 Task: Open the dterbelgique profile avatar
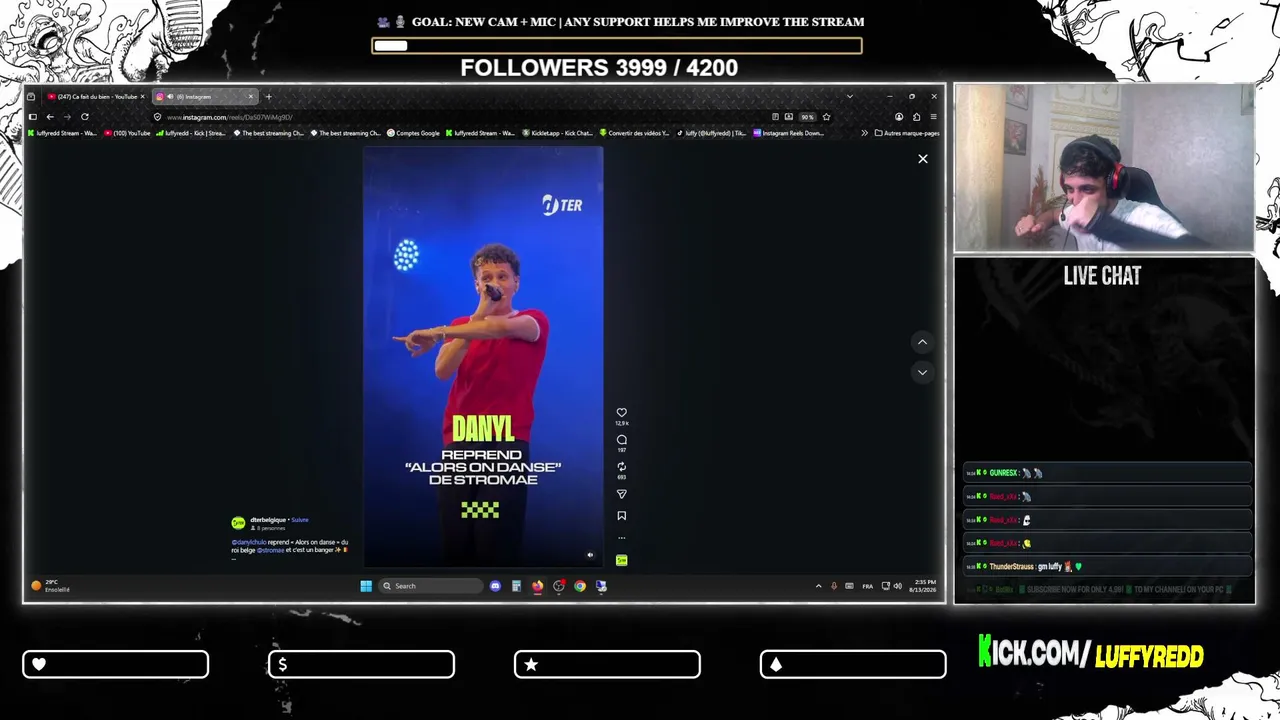coord(238,523)
